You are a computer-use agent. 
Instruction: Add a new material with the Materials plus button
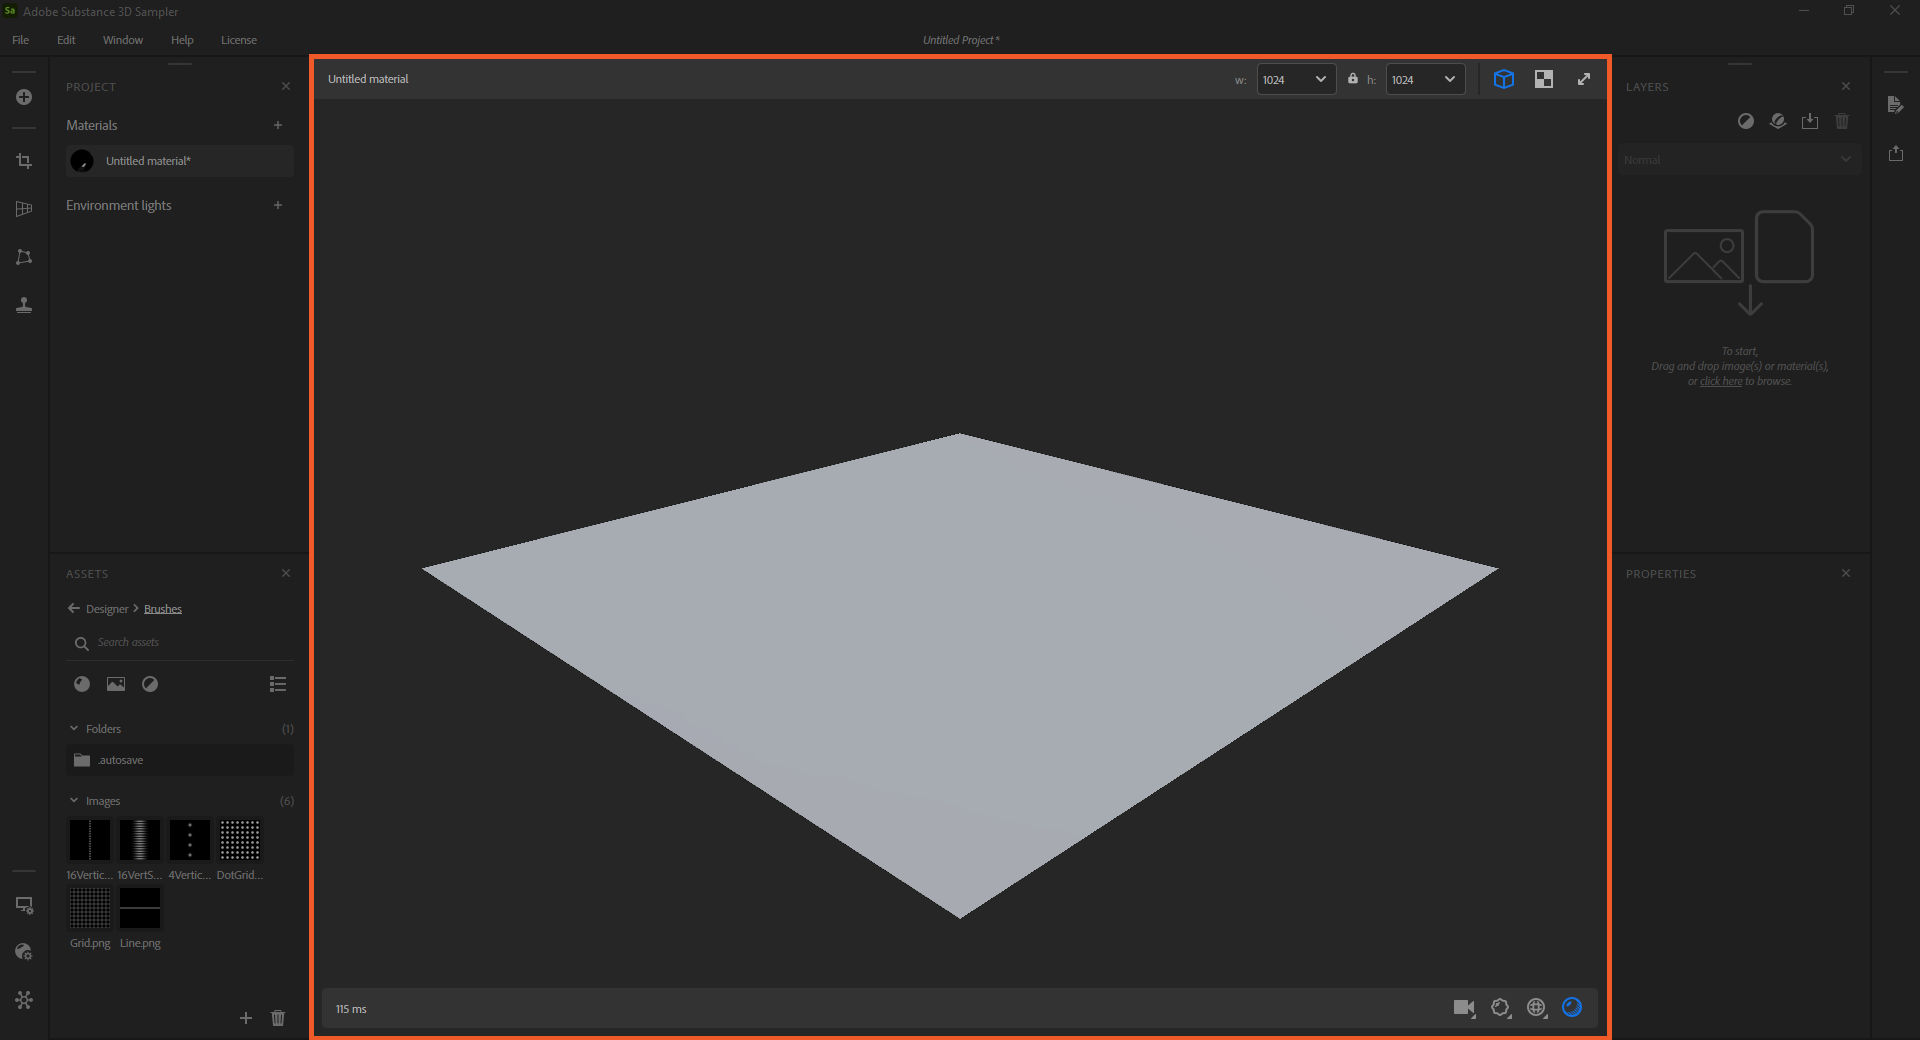[x=278, y=125]
